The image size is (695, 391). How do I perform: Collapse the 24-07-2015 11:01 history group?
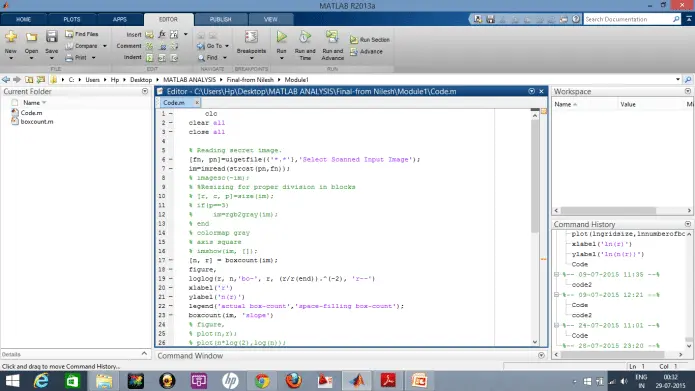557,325
